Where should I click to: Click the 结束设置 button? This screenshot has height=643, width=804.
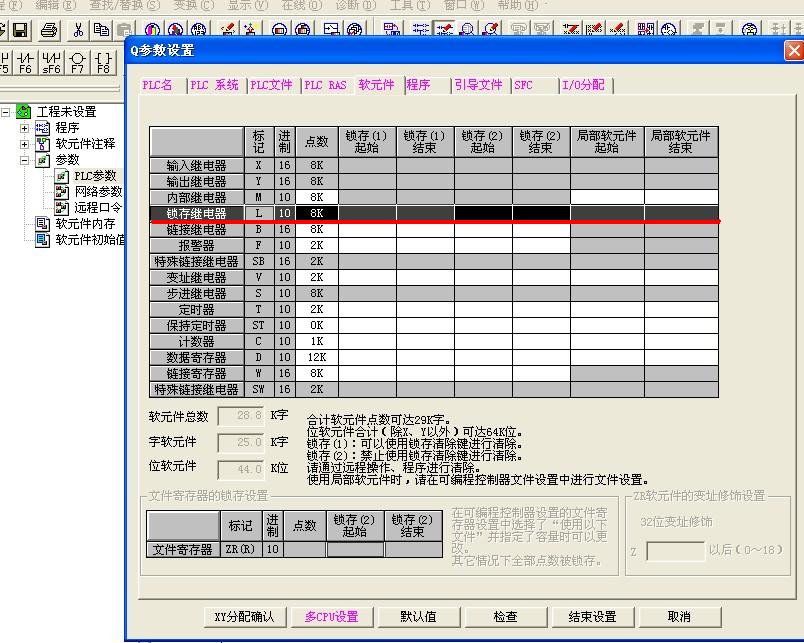pos(592,617)
